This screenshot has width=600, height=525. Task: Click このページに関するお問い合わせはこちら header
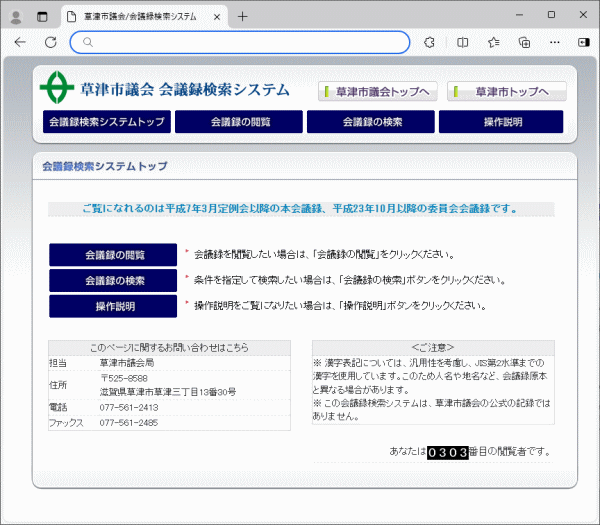169,347
